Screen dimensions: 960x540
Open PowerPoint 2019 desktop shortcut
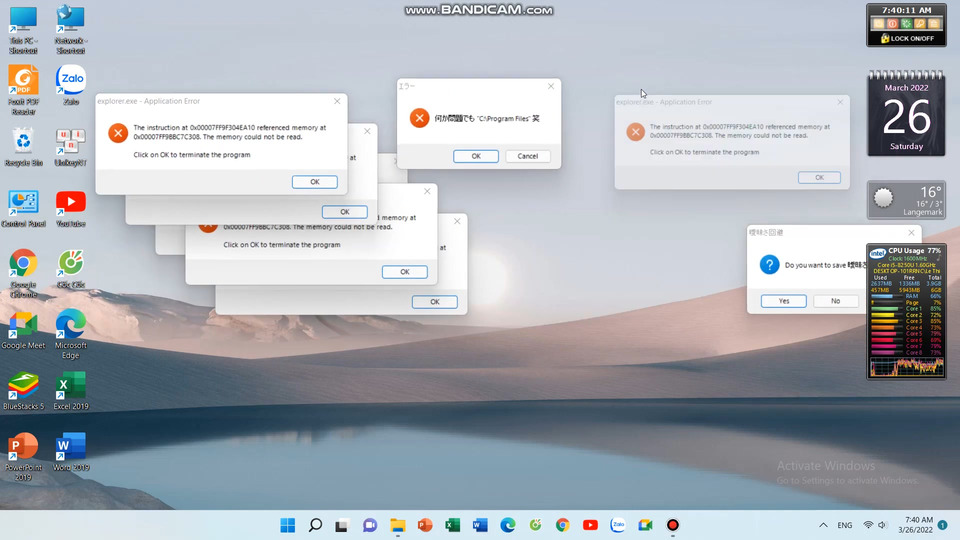coord(23,456)
